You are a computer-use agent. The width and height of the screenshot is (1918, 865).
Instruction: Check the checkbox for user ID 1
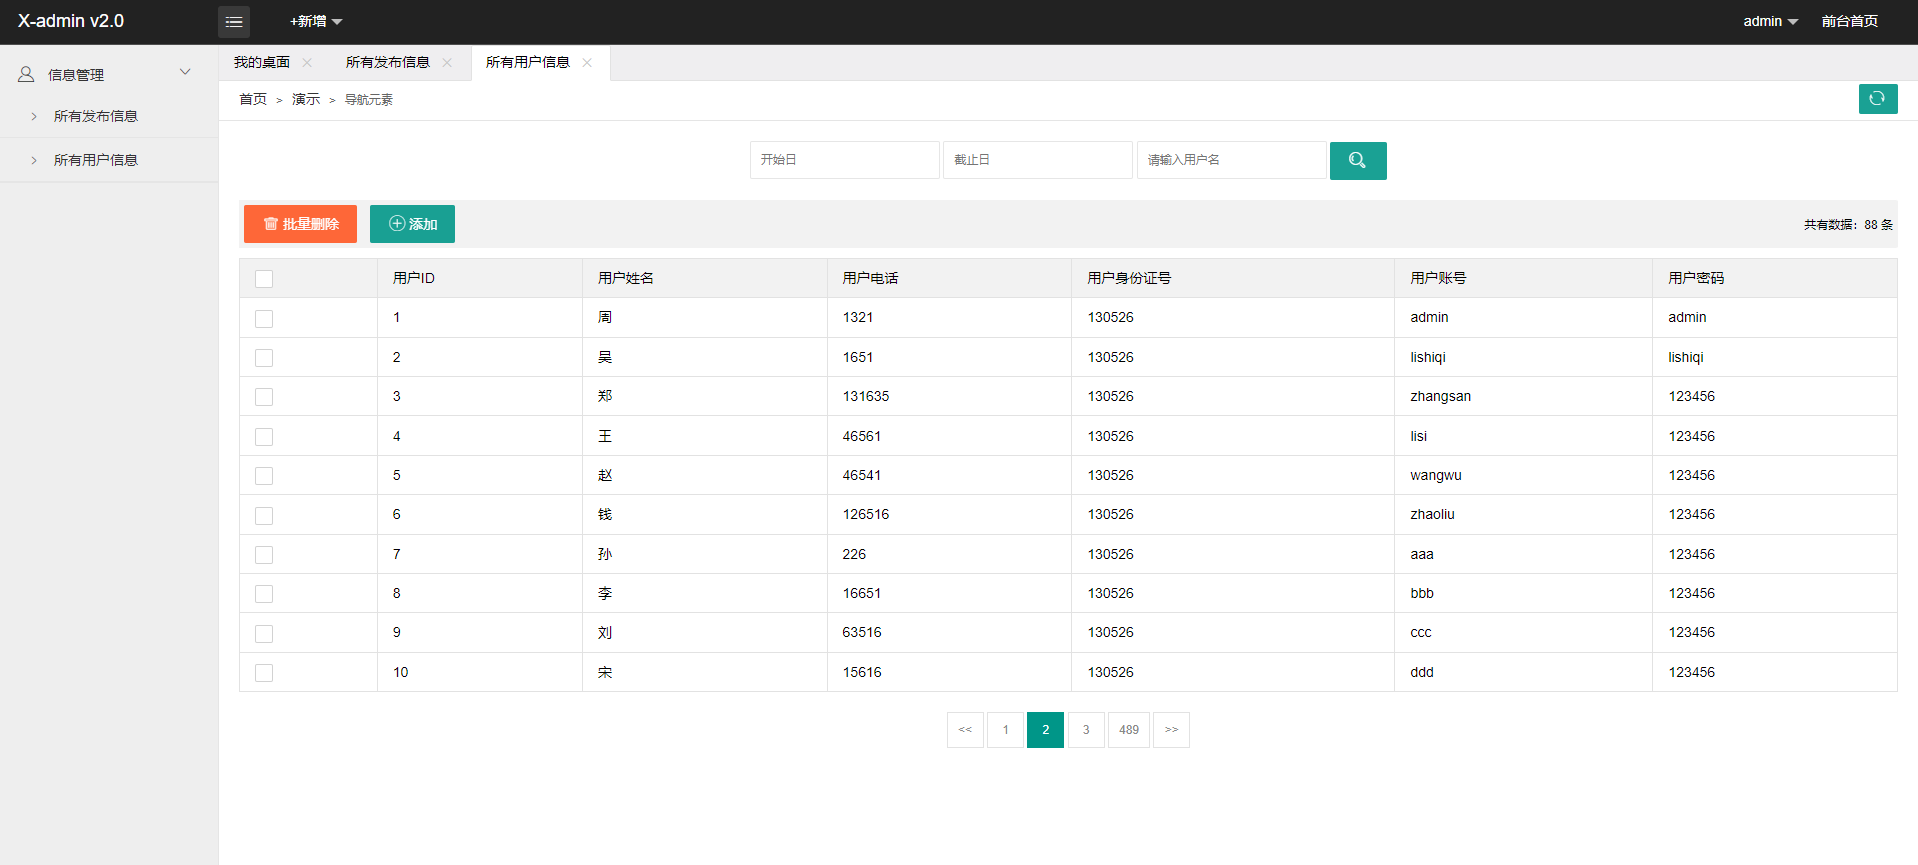tap(264, 319)
